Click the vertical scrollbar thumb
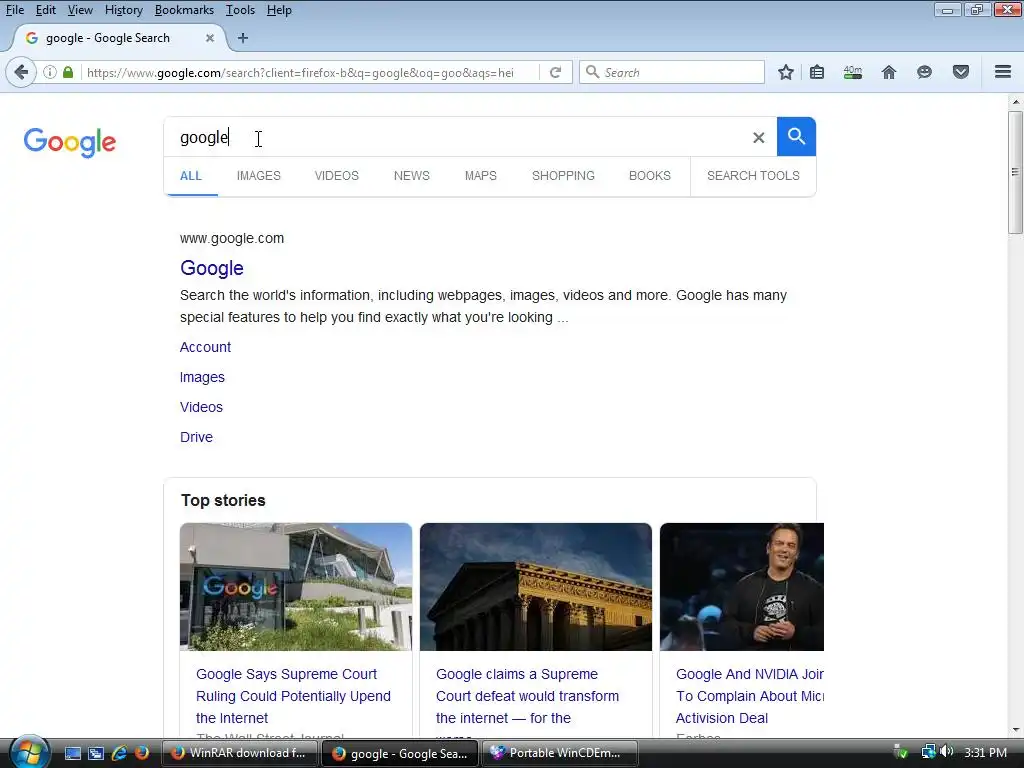Screen dimensions: 1024x768 (x=1015, y=172)
